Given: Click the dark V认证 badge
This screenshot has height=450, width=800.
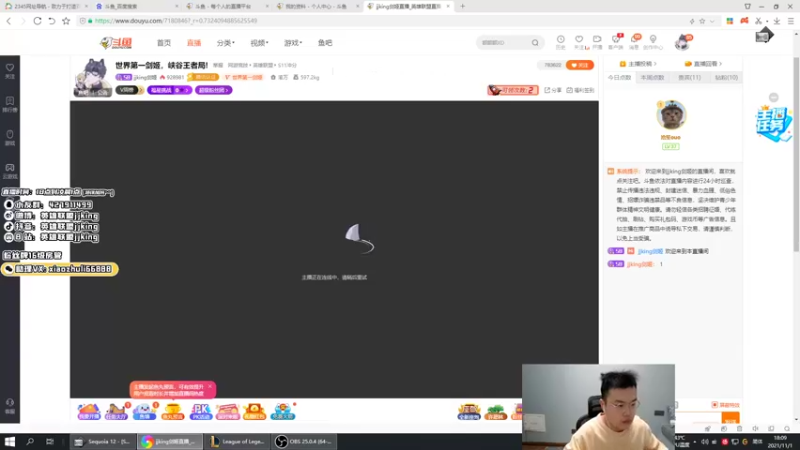Looking at the screenshot, I should 129,90.
